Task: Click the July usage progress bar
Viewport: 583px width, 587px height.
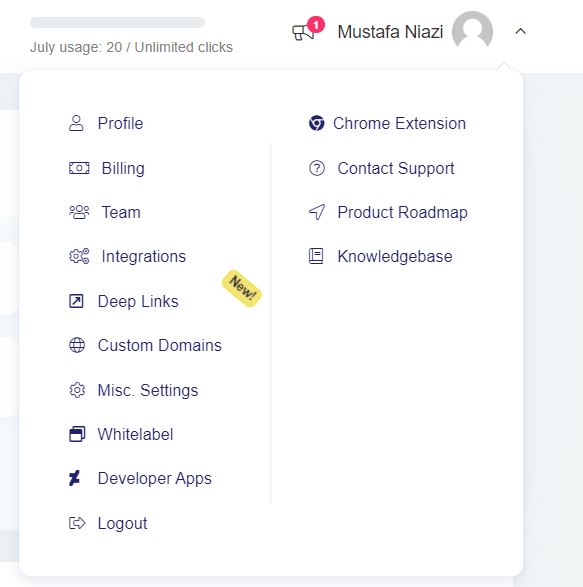Action: 117,22
